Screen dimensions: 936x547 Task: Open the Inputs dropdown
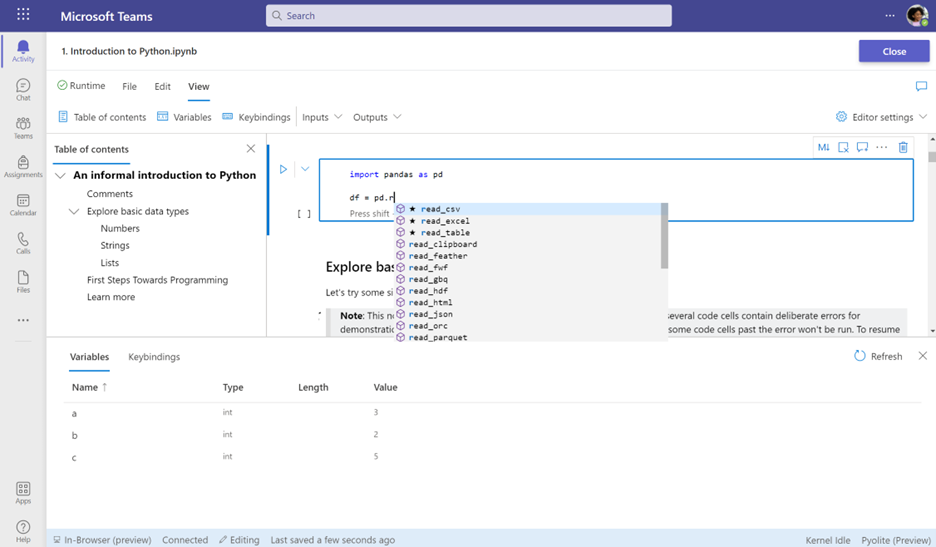(322, 117)
